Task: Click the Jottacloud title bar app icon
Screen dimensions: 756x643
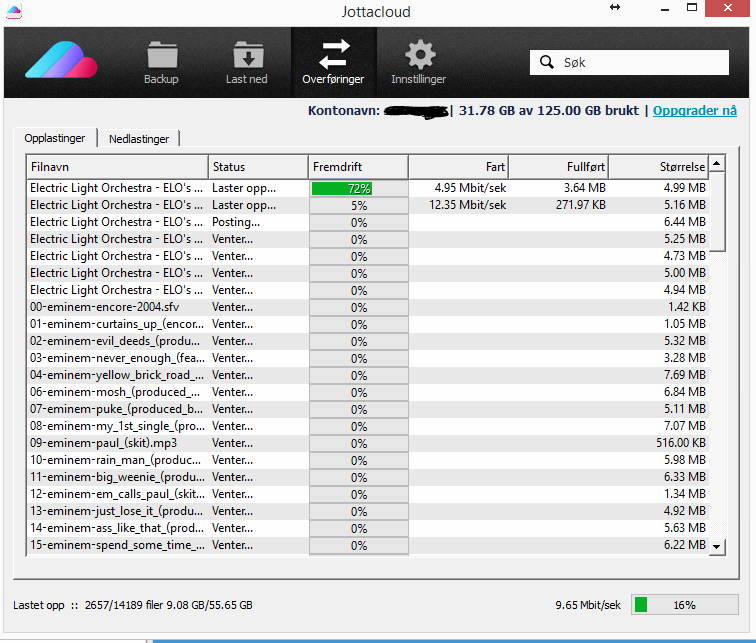Action: coord(14,11)
